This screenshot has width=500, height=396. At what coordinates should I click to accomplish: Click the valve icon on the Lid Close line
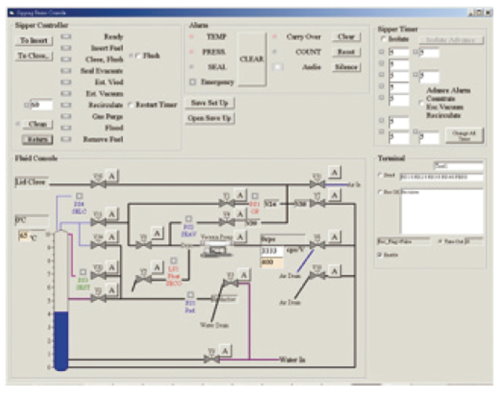98,184
